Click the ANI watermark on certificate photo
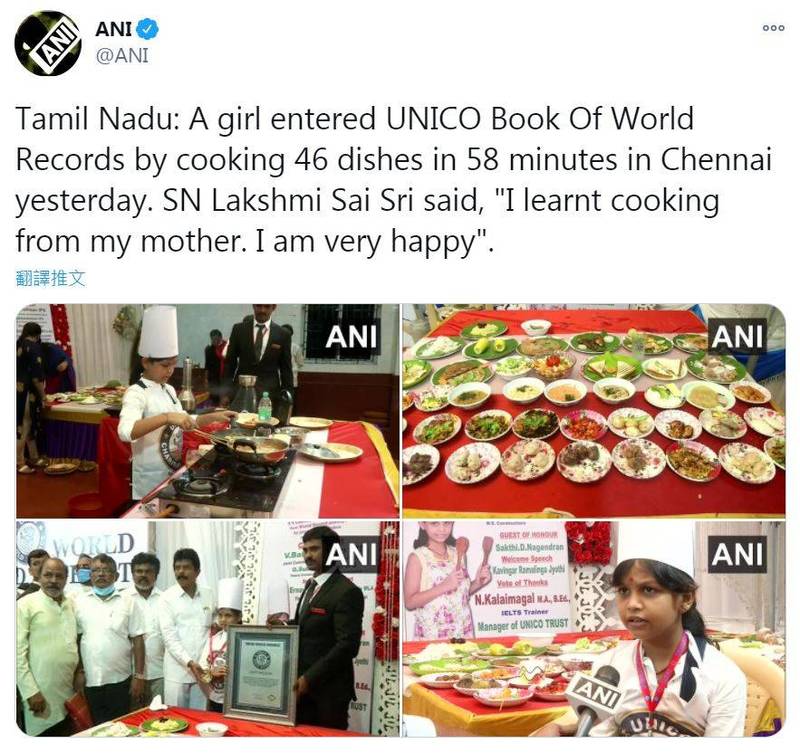The height and width of the screenshot is (753, 800). 352,554
